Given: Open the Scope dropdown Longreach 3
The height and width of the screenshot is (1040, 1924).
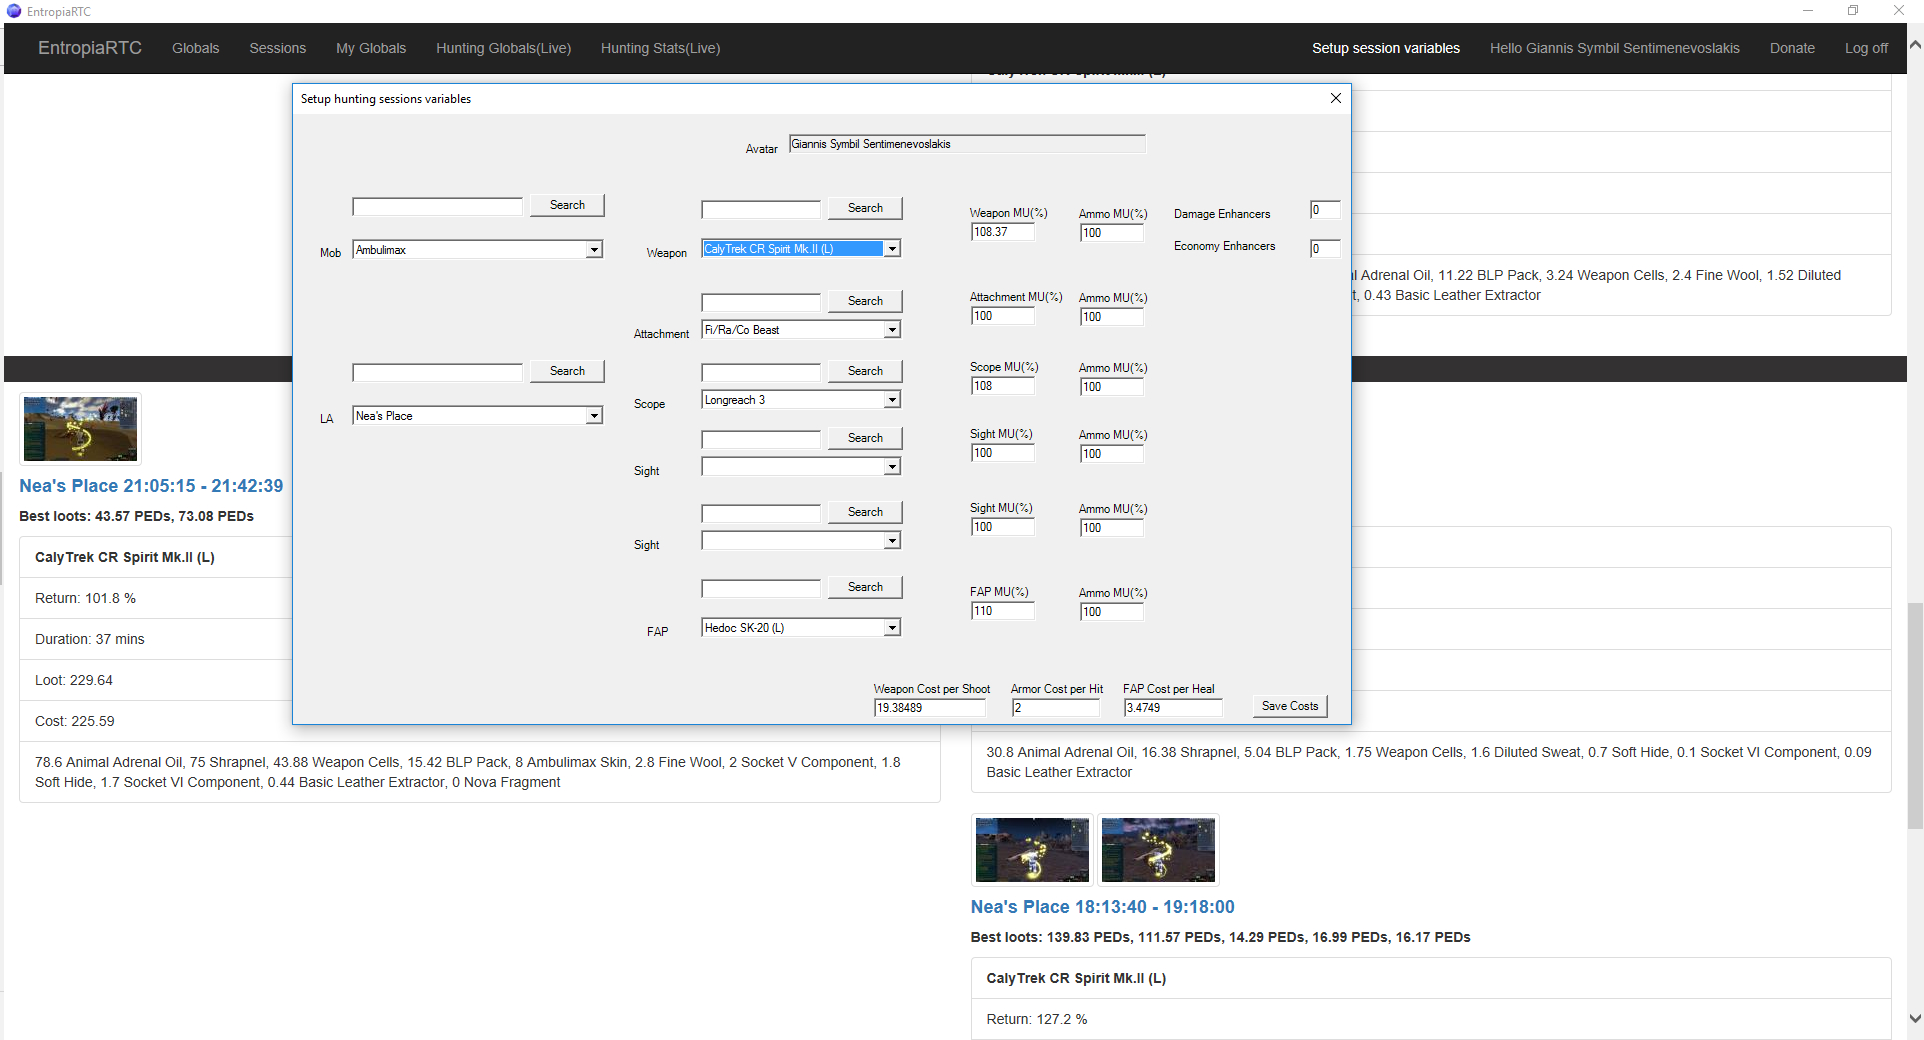Looking at the screenshot, I should (x=892, y=400).
